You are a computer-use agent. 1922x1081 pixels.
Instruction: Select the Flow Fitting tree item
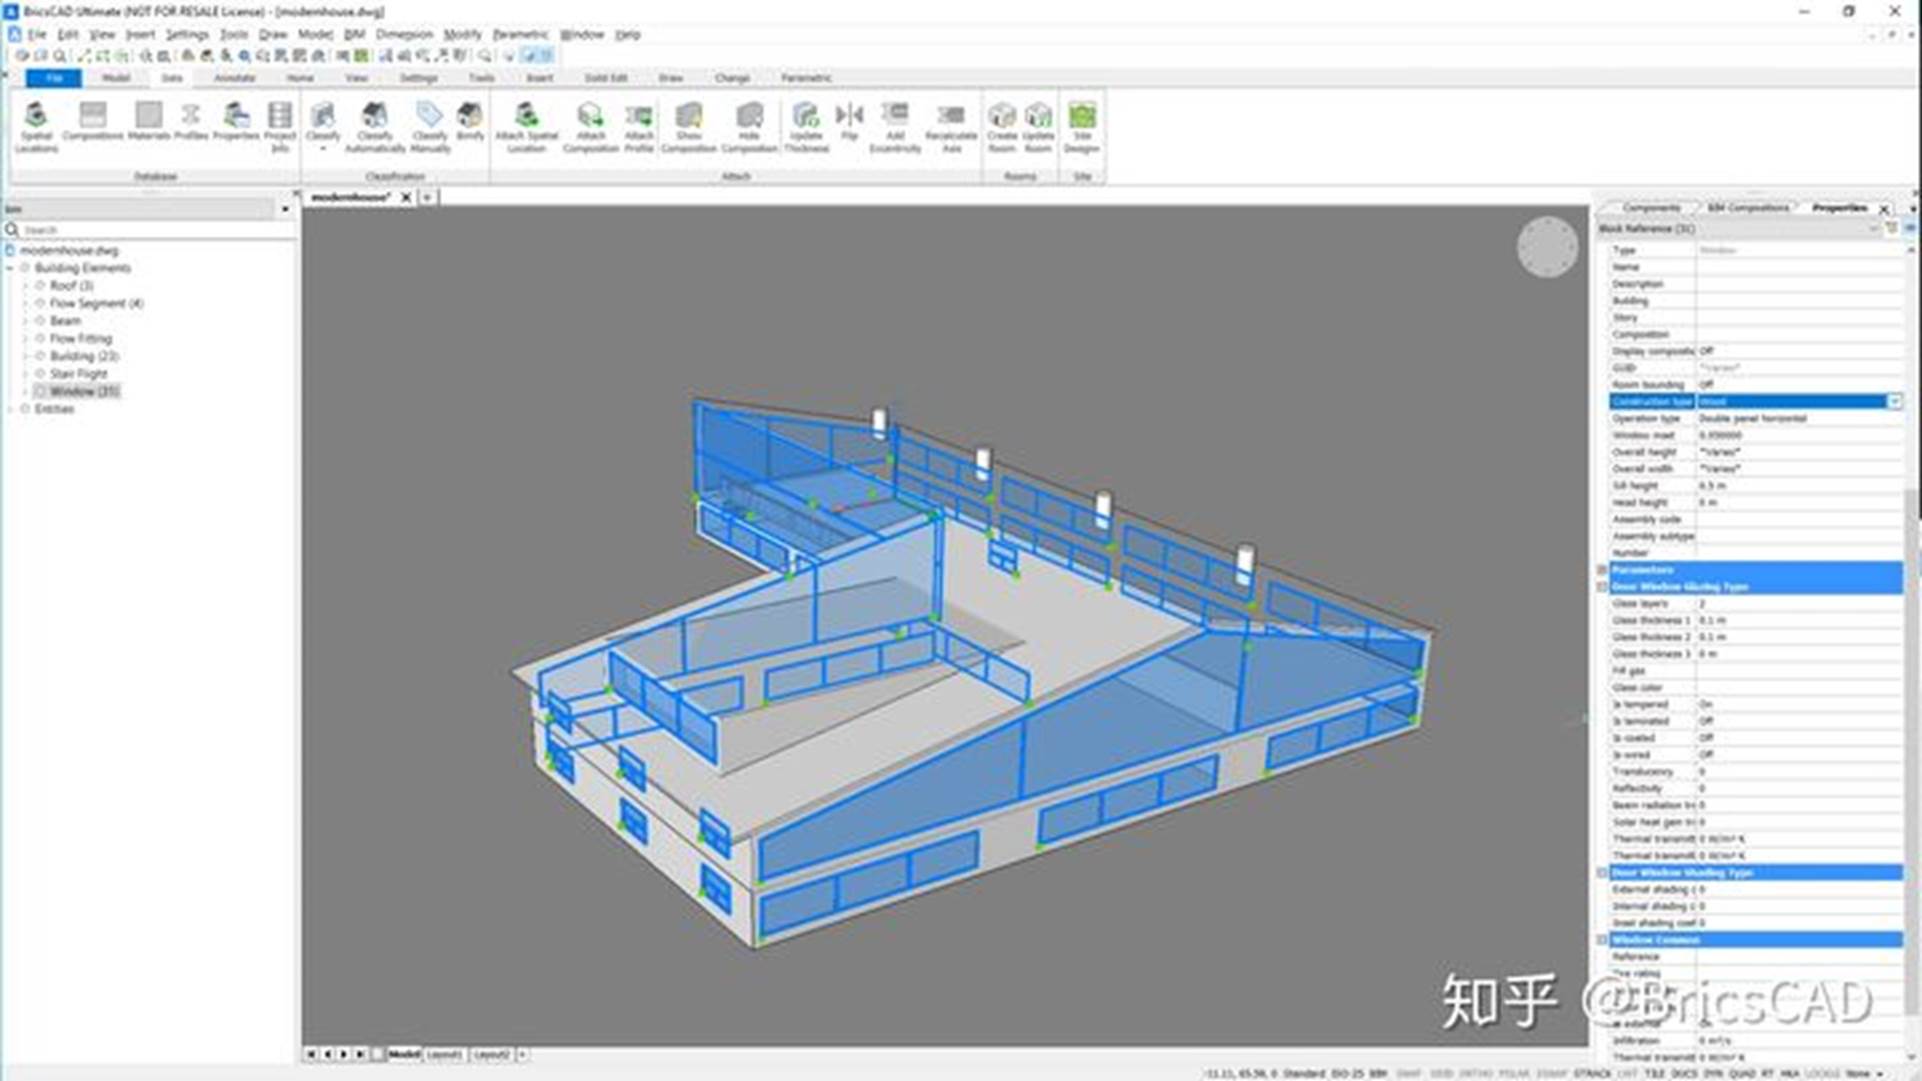point(80,339)
